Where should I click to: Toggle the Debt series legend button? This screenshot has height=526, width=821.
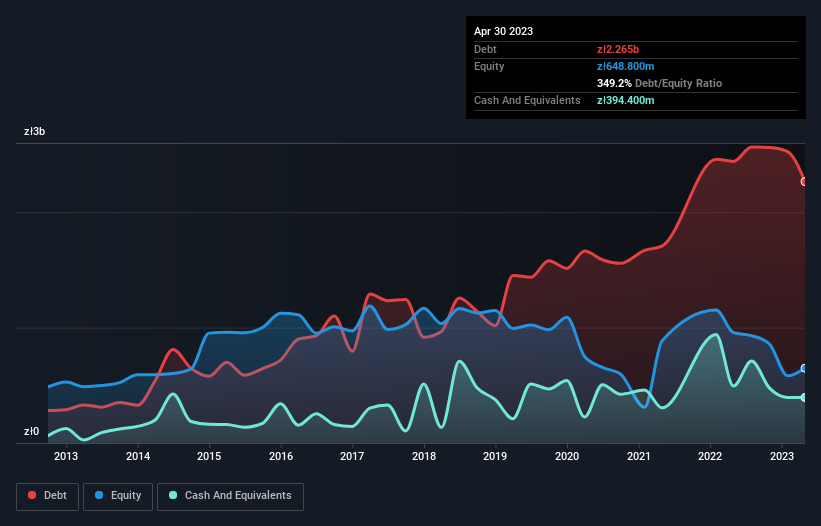[x=48, y=496]
